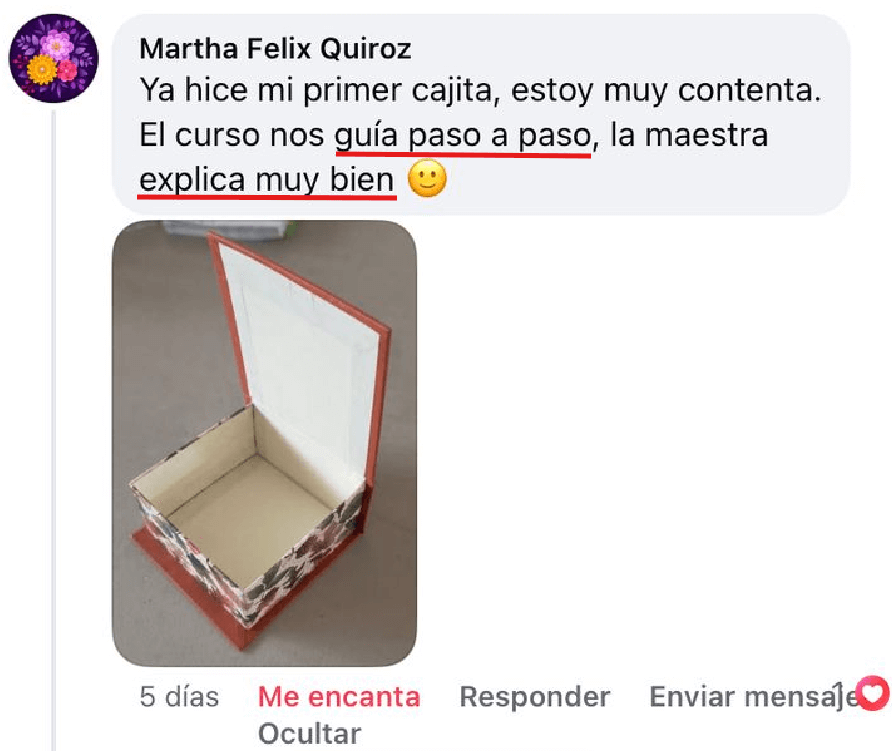The width and height of the screenshot is (892, 751).
Task: Open Martha Felix Quiroz's profile avatar
Action: 53,59
